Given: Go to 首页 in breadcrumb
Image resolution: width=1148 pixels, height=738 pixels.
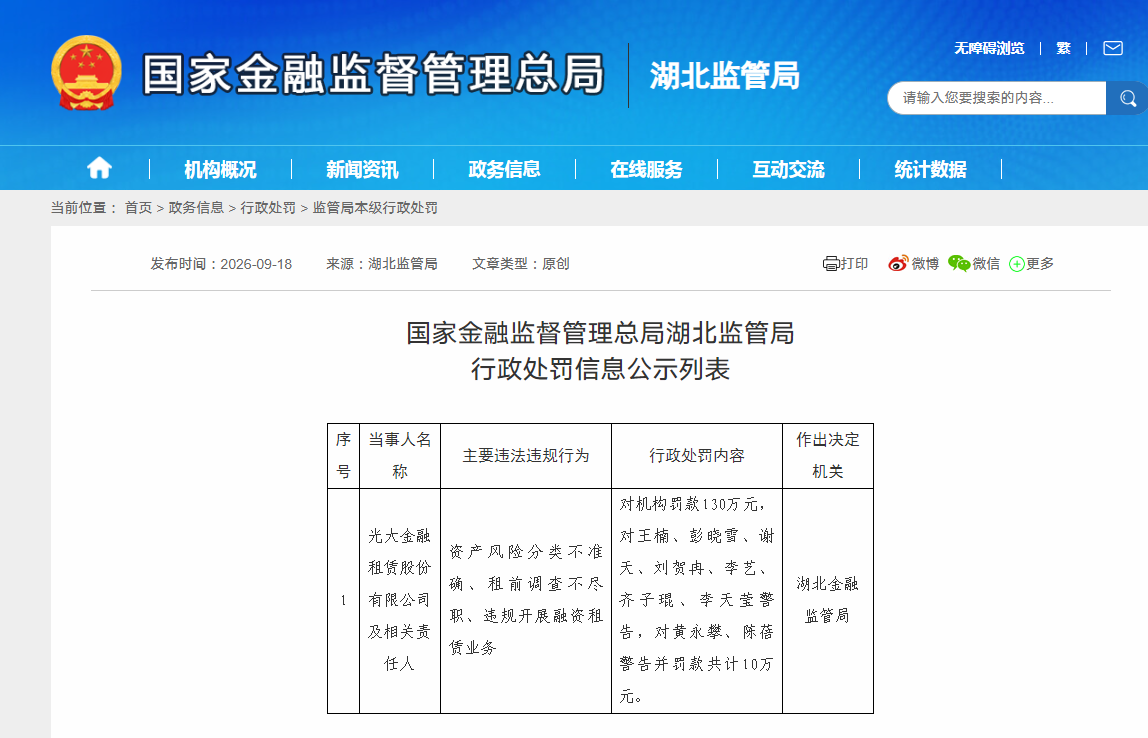Looking at the screenshot, I should (138, 208).
